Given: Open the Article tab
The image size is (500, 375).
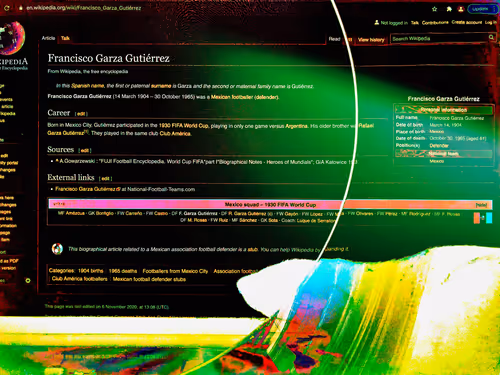Looking at the screenshot, I should [x=48, y=38].
